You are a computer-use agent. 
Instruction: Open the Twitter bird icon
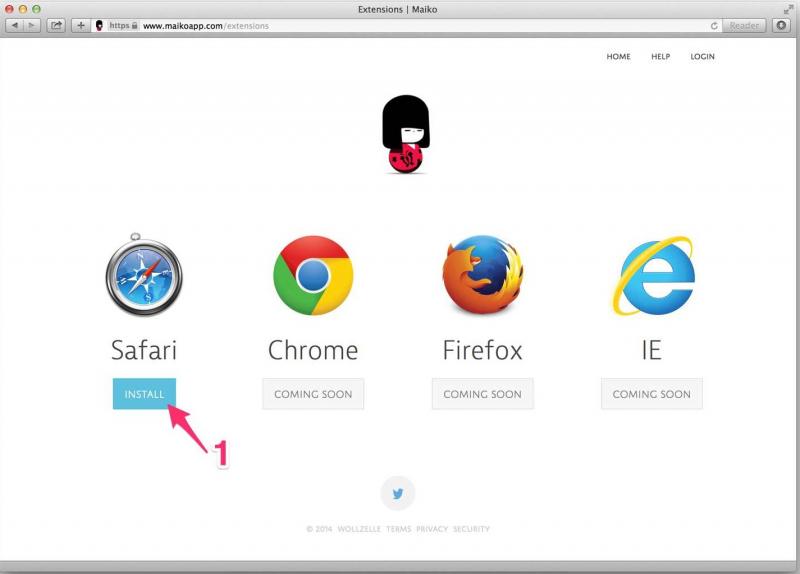tap(398, 493)
